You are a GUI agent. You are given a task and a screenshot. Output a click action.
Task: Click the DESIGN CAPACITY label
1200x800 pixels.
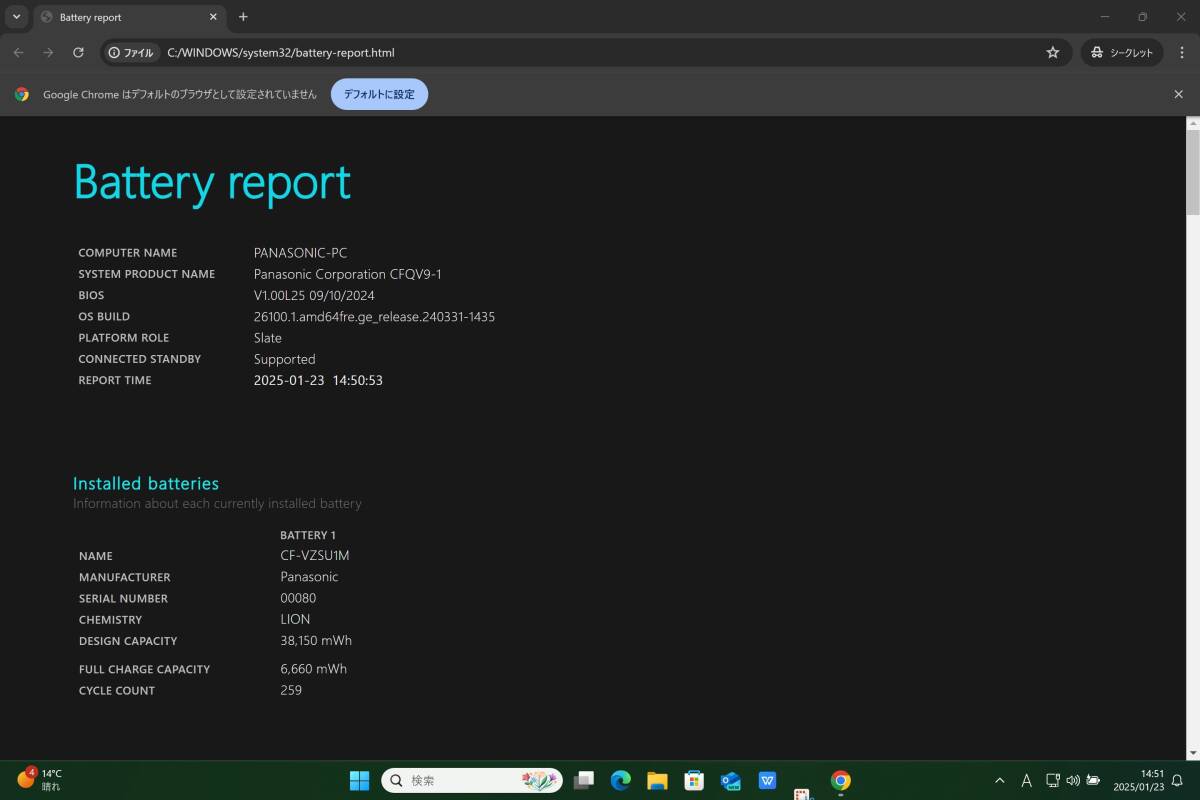(x=128, y=641)
